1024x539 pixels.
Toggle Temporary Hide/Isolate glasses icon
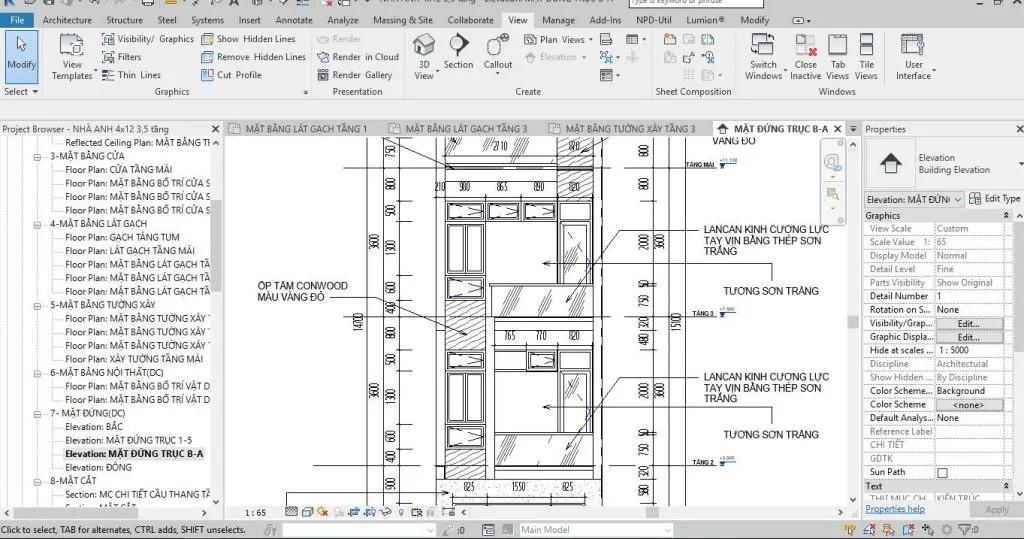(x=386, y=512)
